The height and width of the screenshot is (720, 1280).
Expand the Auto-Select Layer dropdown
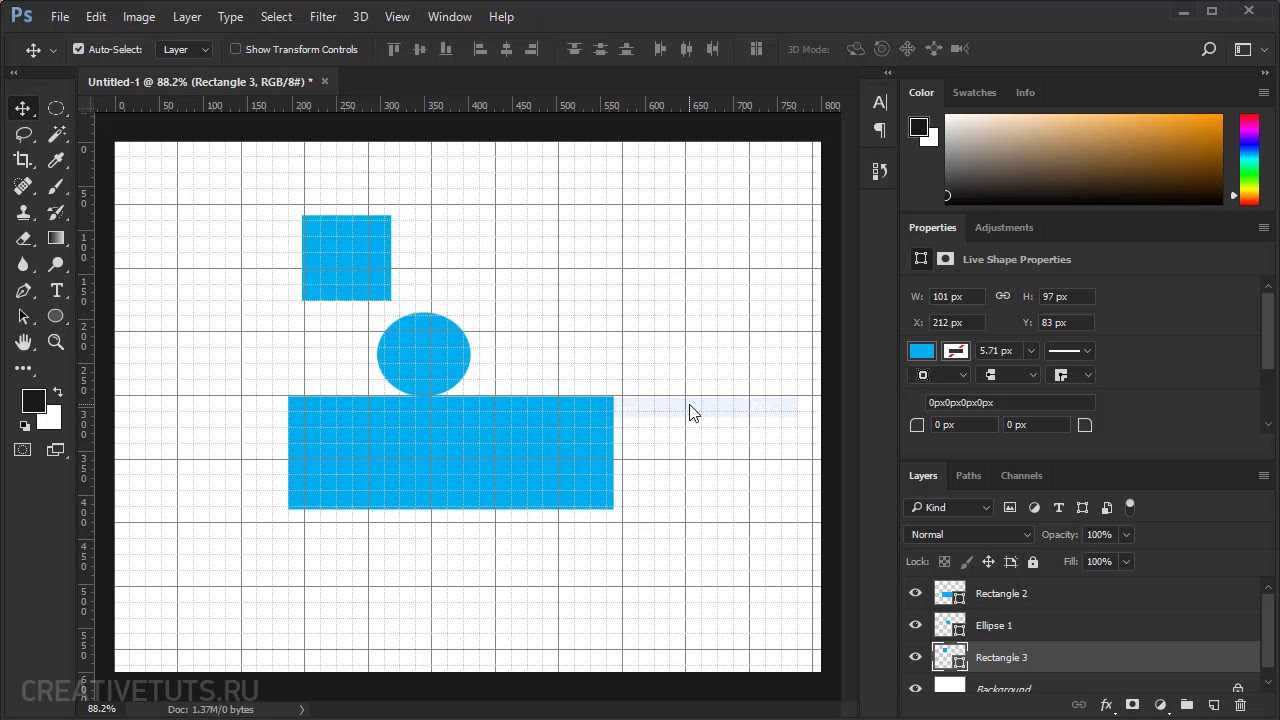click(185, 49)
